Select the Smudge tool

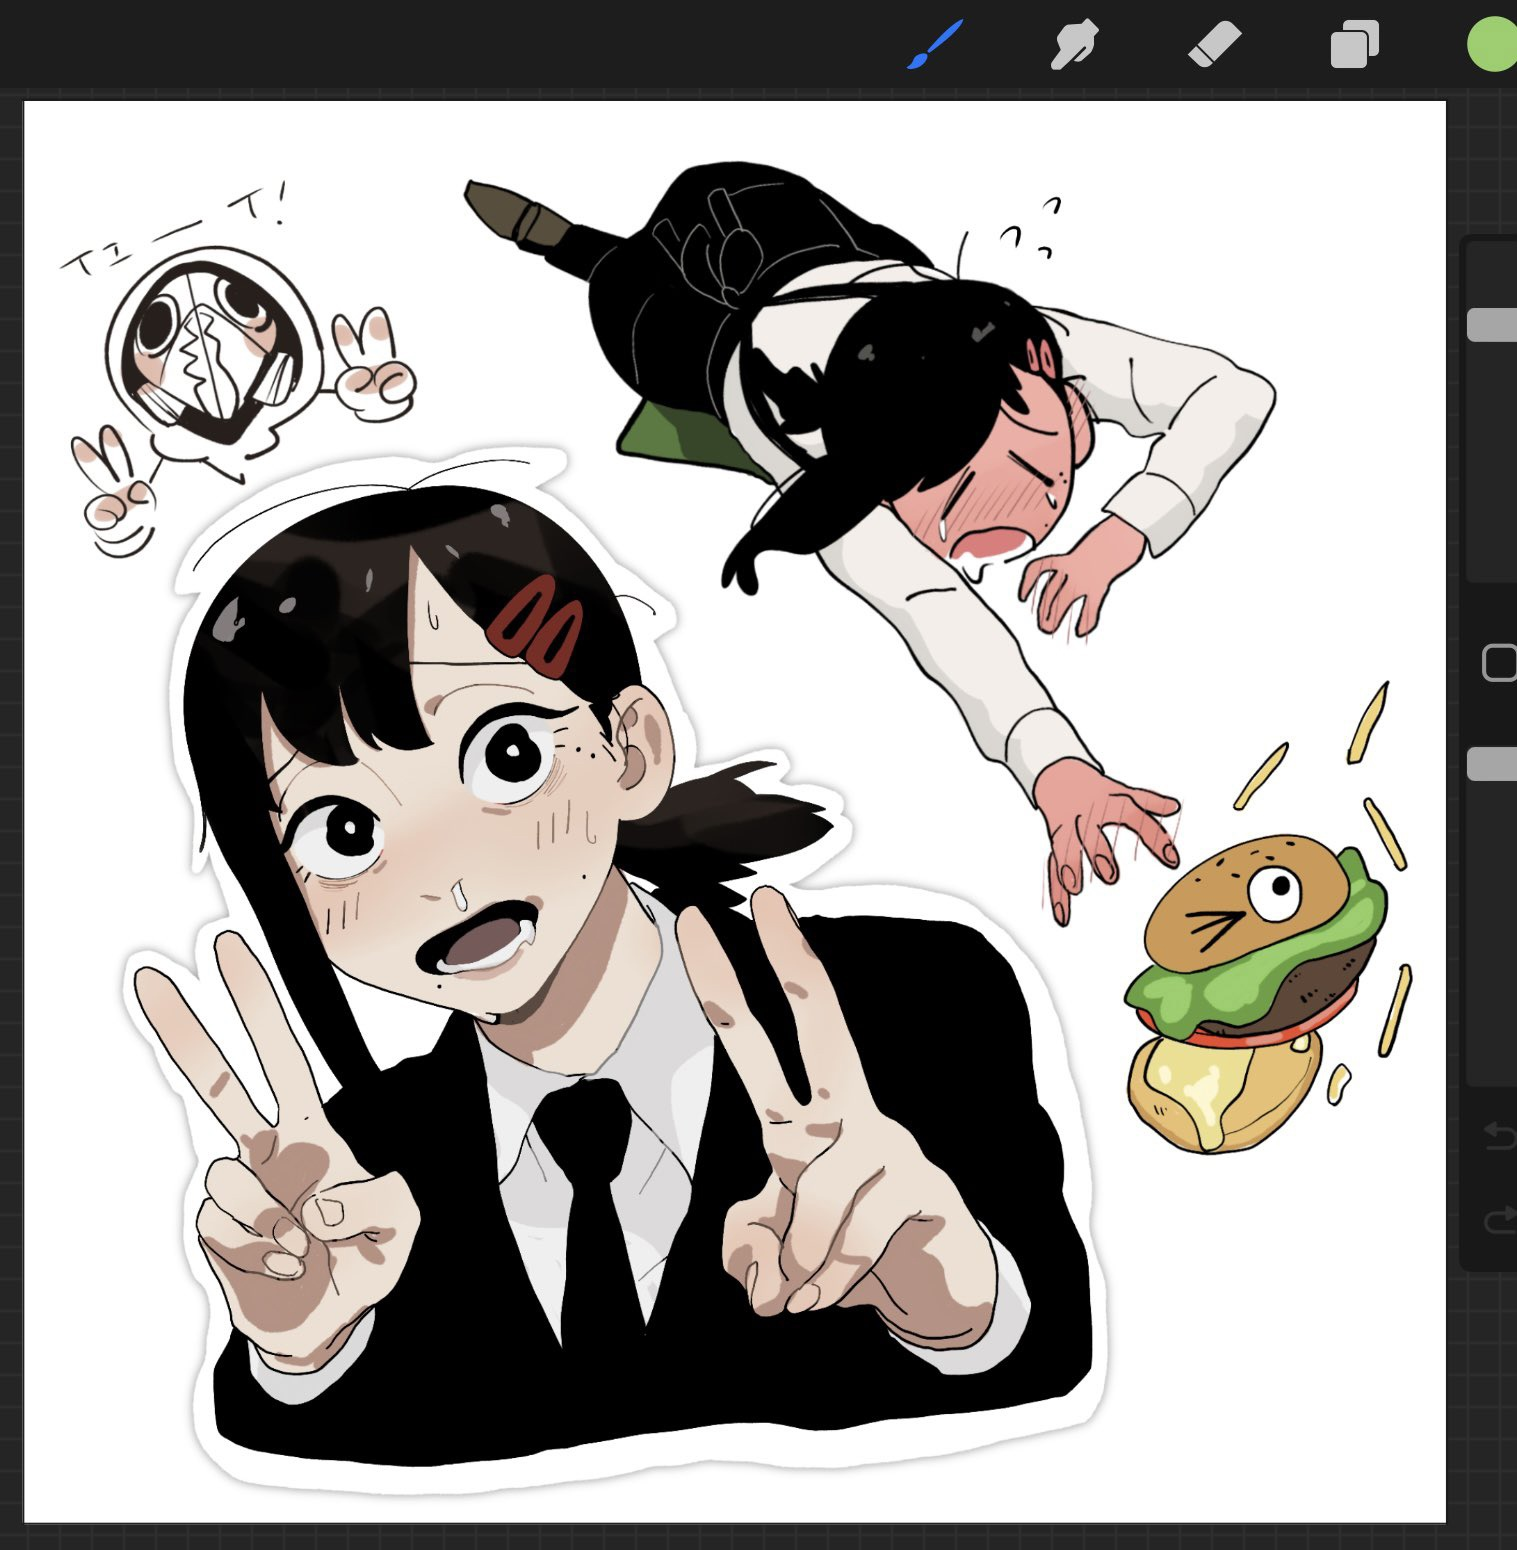[1075, 46]
